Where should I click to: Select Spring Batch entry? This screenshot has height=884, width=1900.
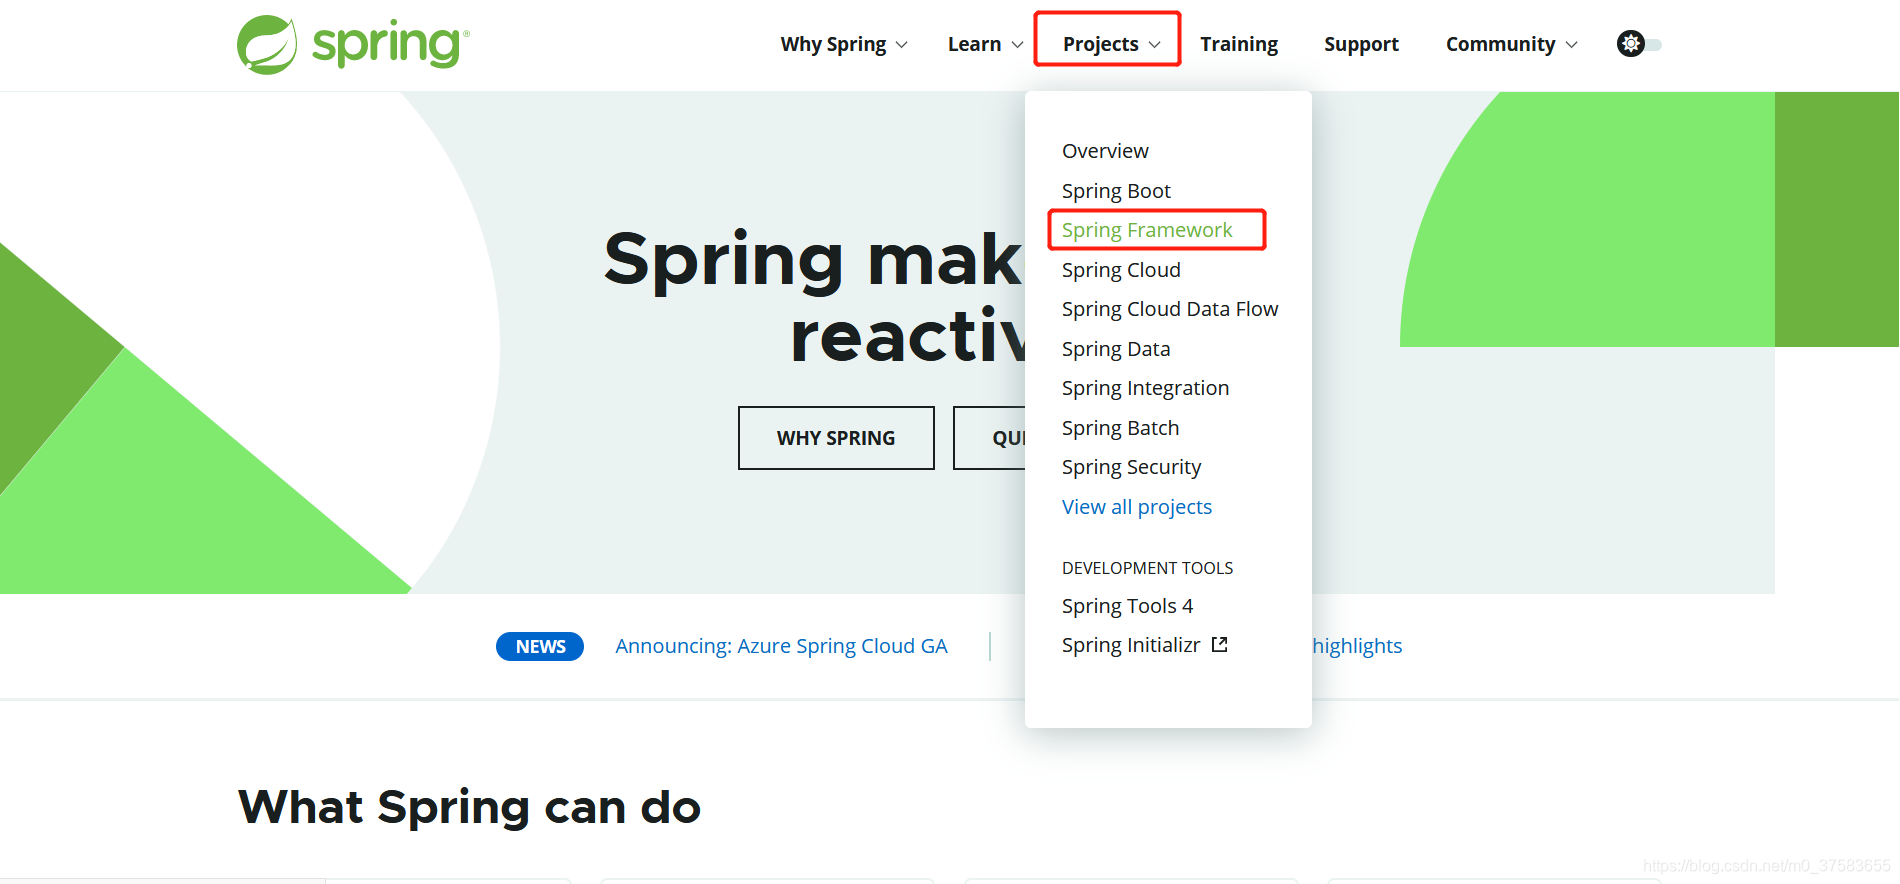click(x=1120, y=428)
